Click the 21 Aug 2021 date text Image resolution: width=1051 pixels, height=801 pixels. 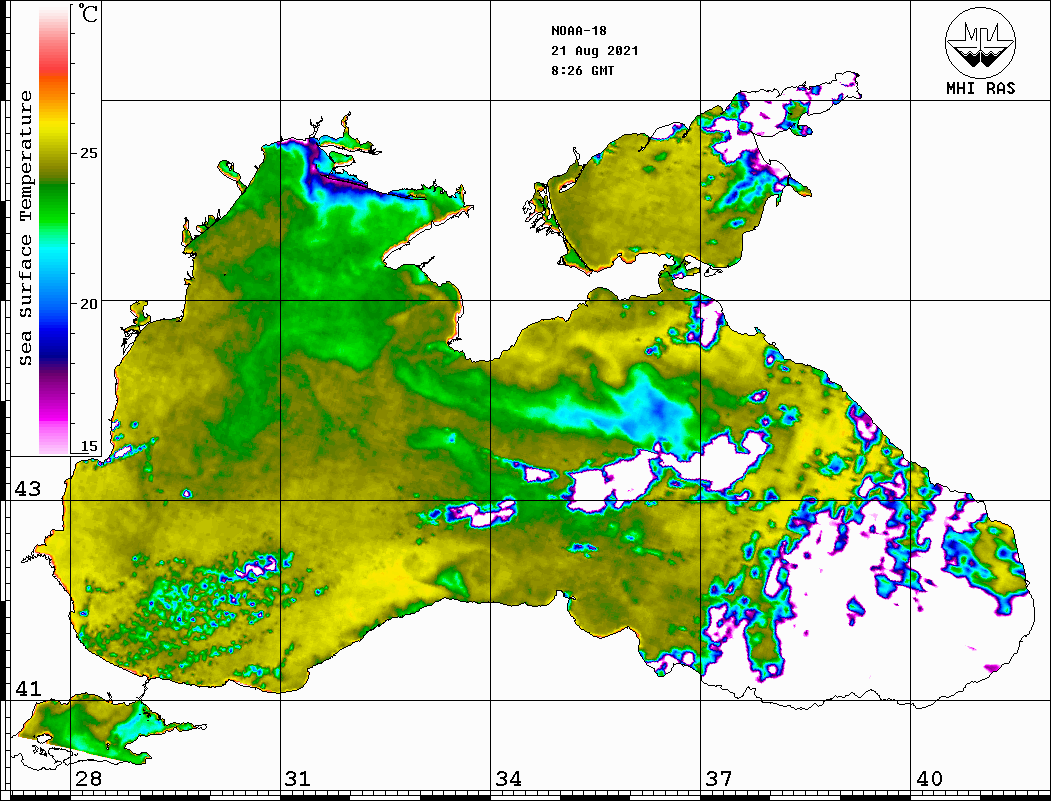click(594, 51)
